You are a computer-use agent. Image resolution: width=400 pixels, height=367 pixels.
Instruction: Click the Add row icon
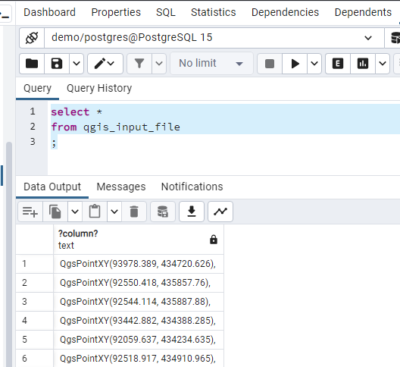(x=30, y=211)
